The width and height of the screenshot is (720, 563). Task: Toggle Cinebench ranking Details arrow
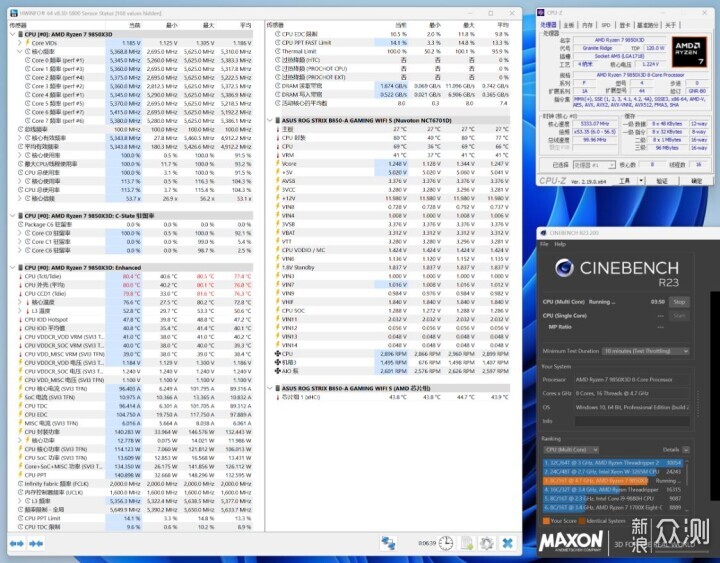(x=686, y=450)
